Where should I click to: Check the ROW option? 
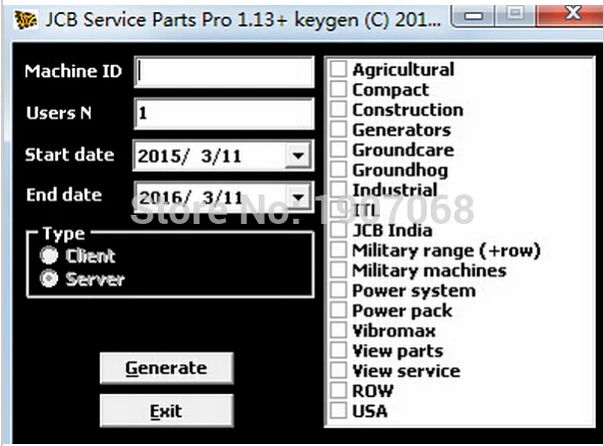339,391
